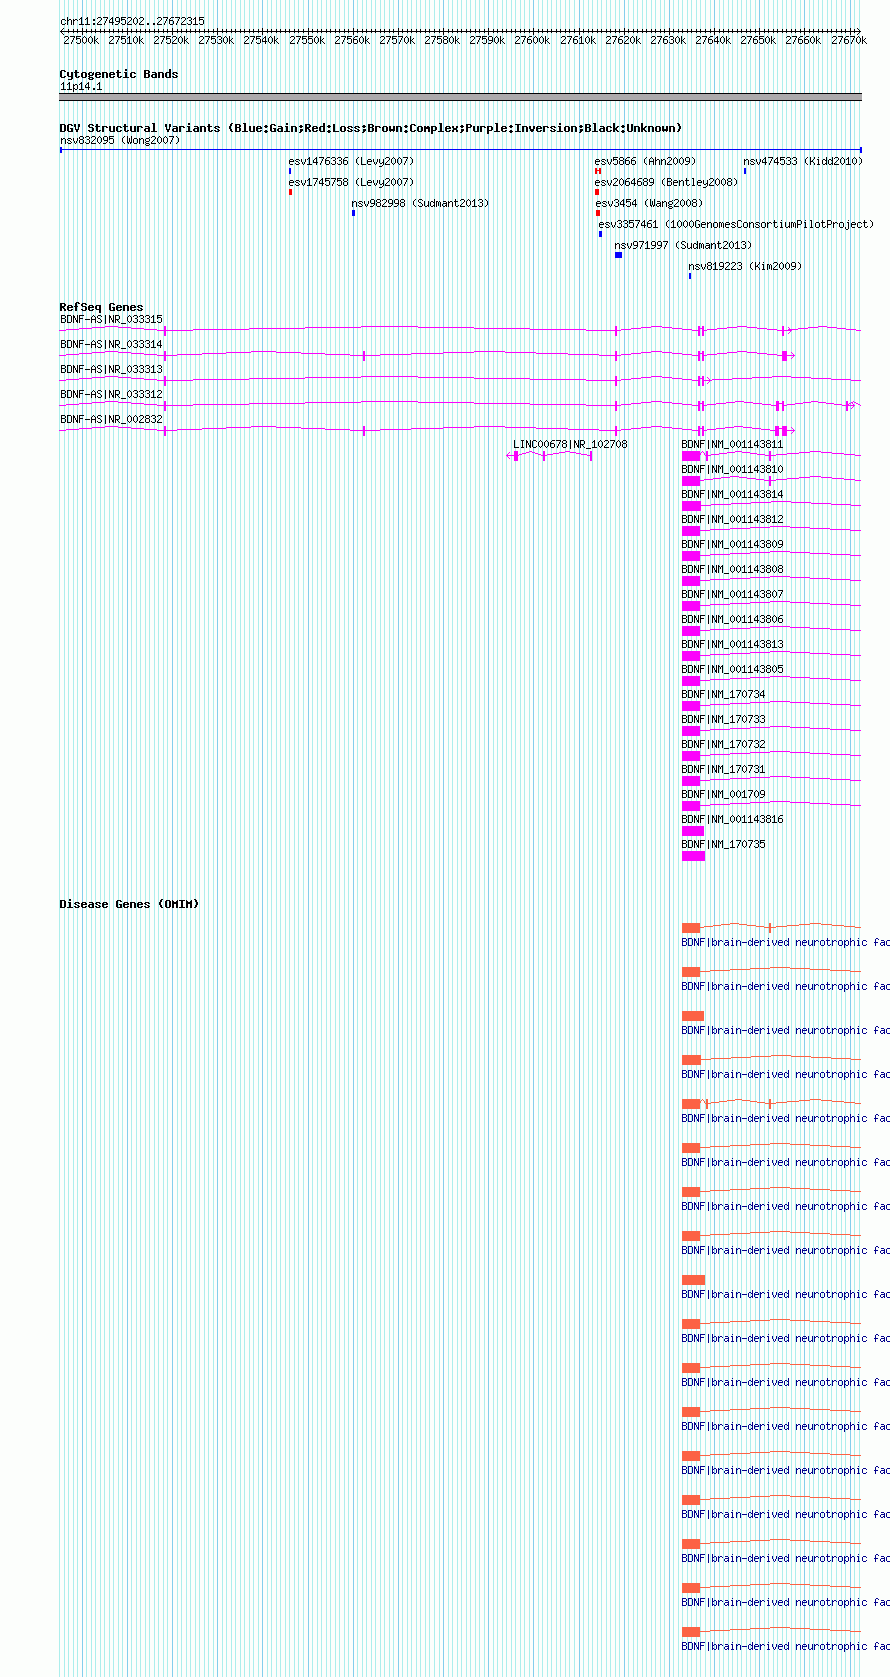Open transcript BDNF-AS|NR_033312
The width and height of the screenshot is (890, 1677).
111,394
